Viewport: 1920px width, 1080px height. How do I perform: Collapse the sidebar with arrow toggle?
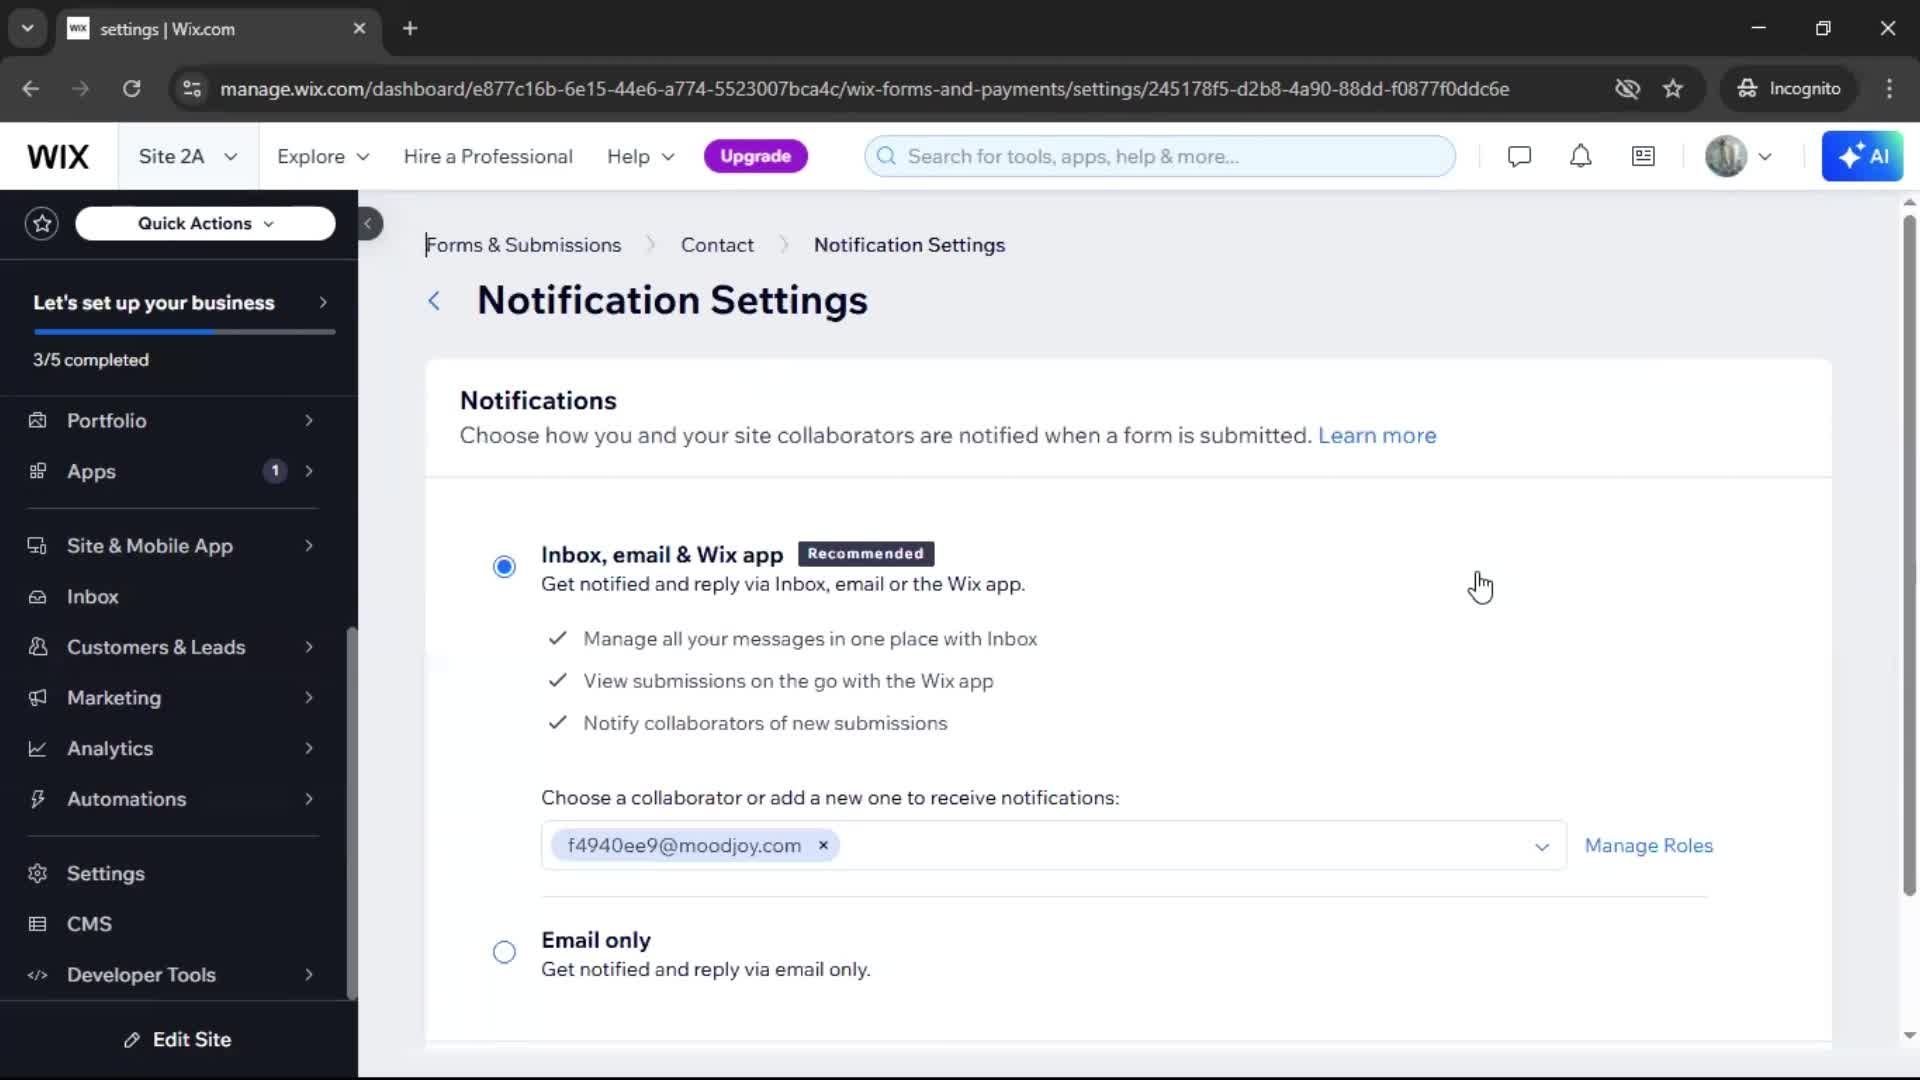tap(368, 224)
